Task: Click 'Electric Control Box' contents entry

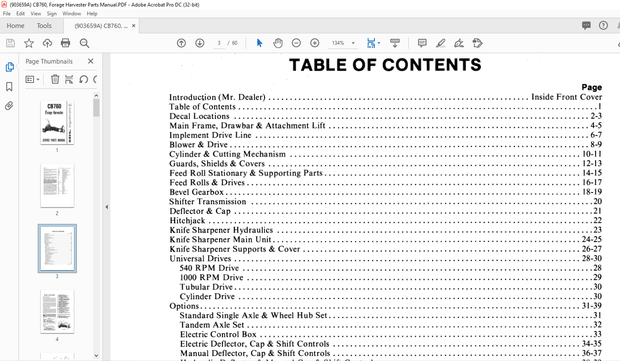Action: (x=218, y=334)
